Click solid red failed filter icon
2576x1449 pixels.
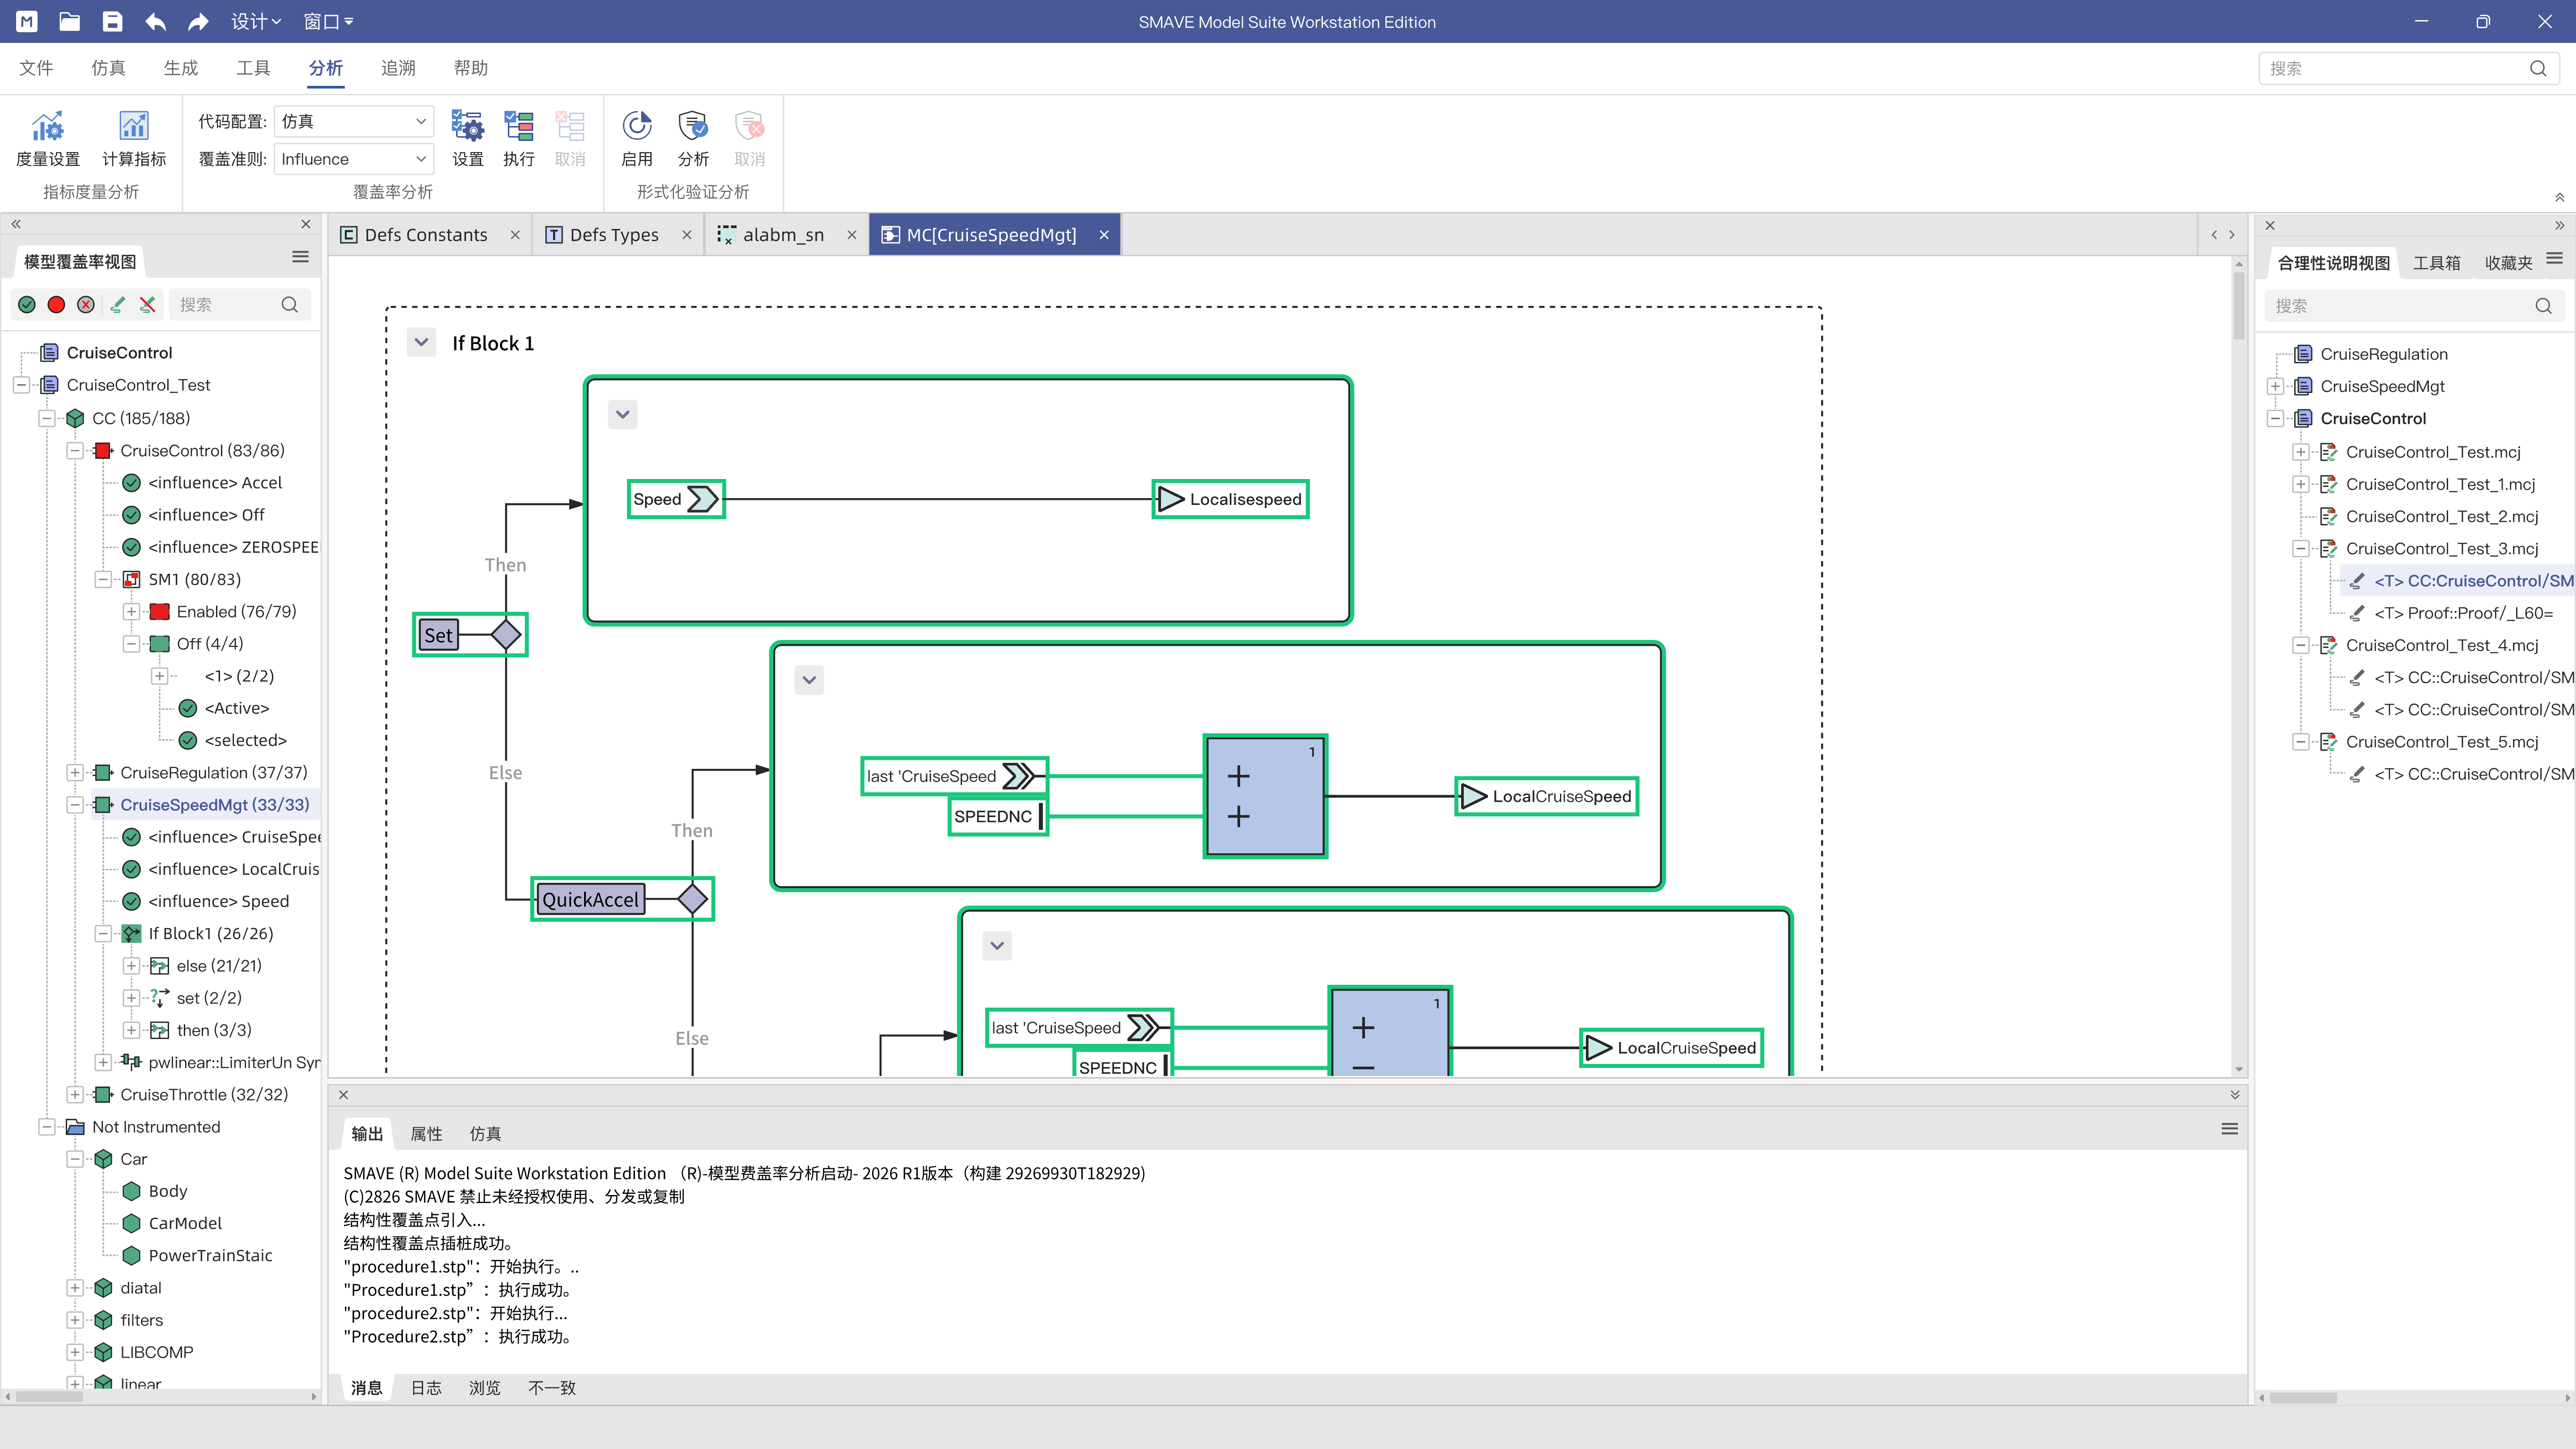(56, 305)
